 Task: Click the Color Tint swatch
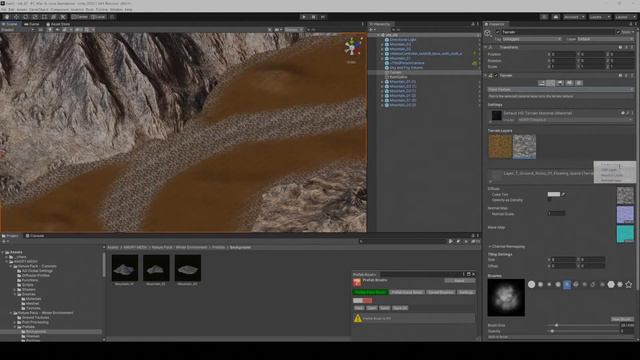[554, 194]
